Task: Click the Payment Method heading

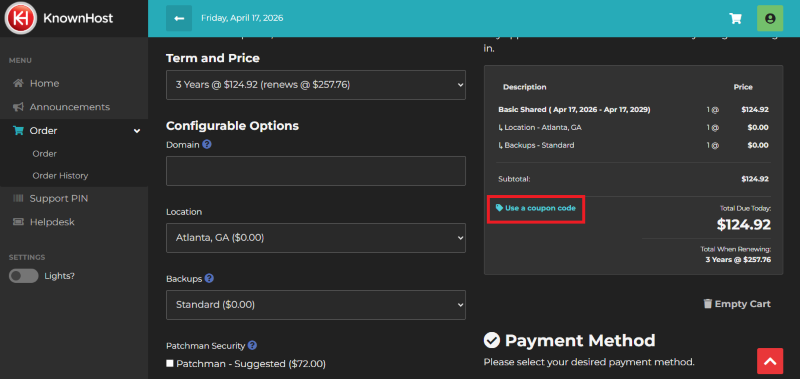Action: pos(580,340)
